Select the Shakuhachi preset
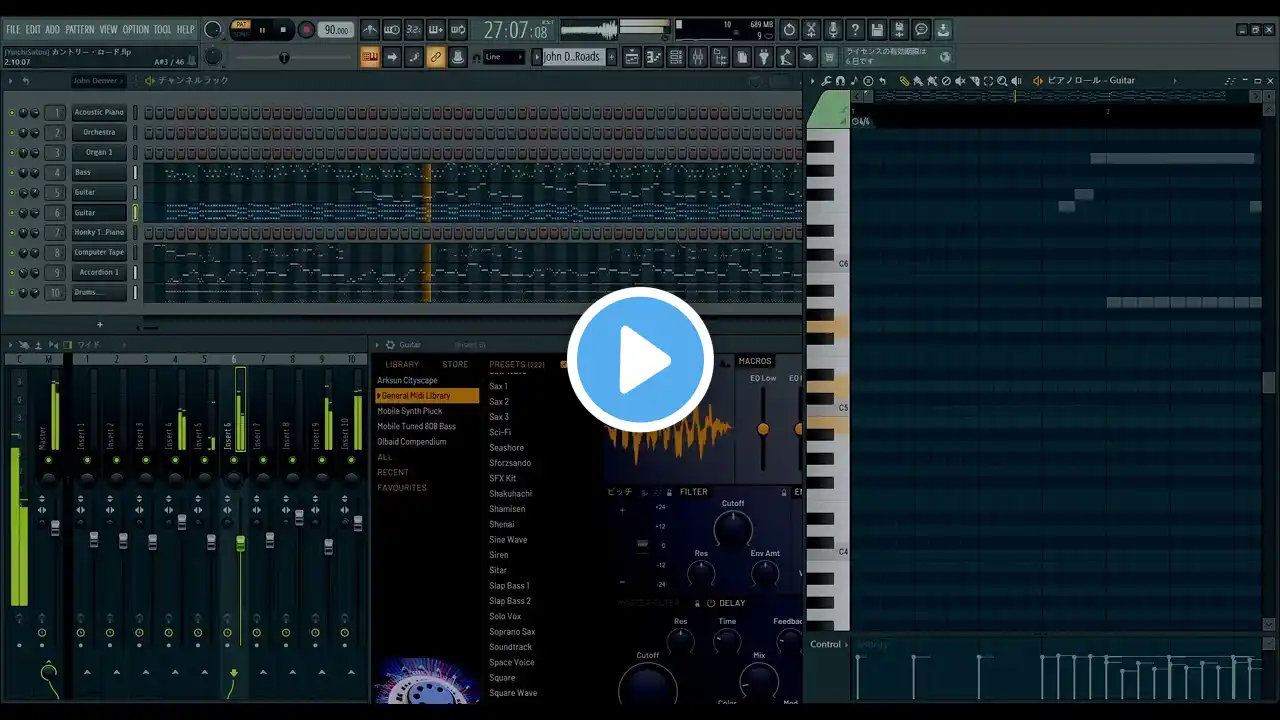Viewport: 1280px width, 720px height. (510, 494)
